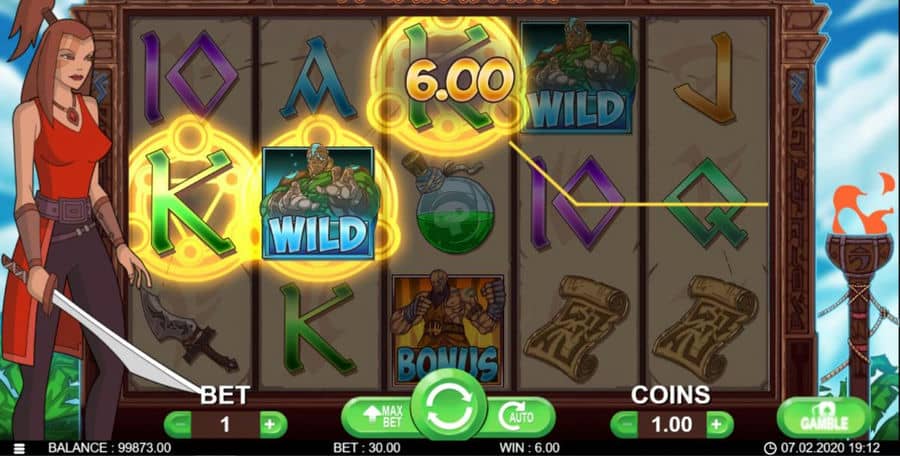The width and height of the screenshot is (900, 456).
Task: Click the BONUS warrior symbol
Action: click(x=448, y=330)
